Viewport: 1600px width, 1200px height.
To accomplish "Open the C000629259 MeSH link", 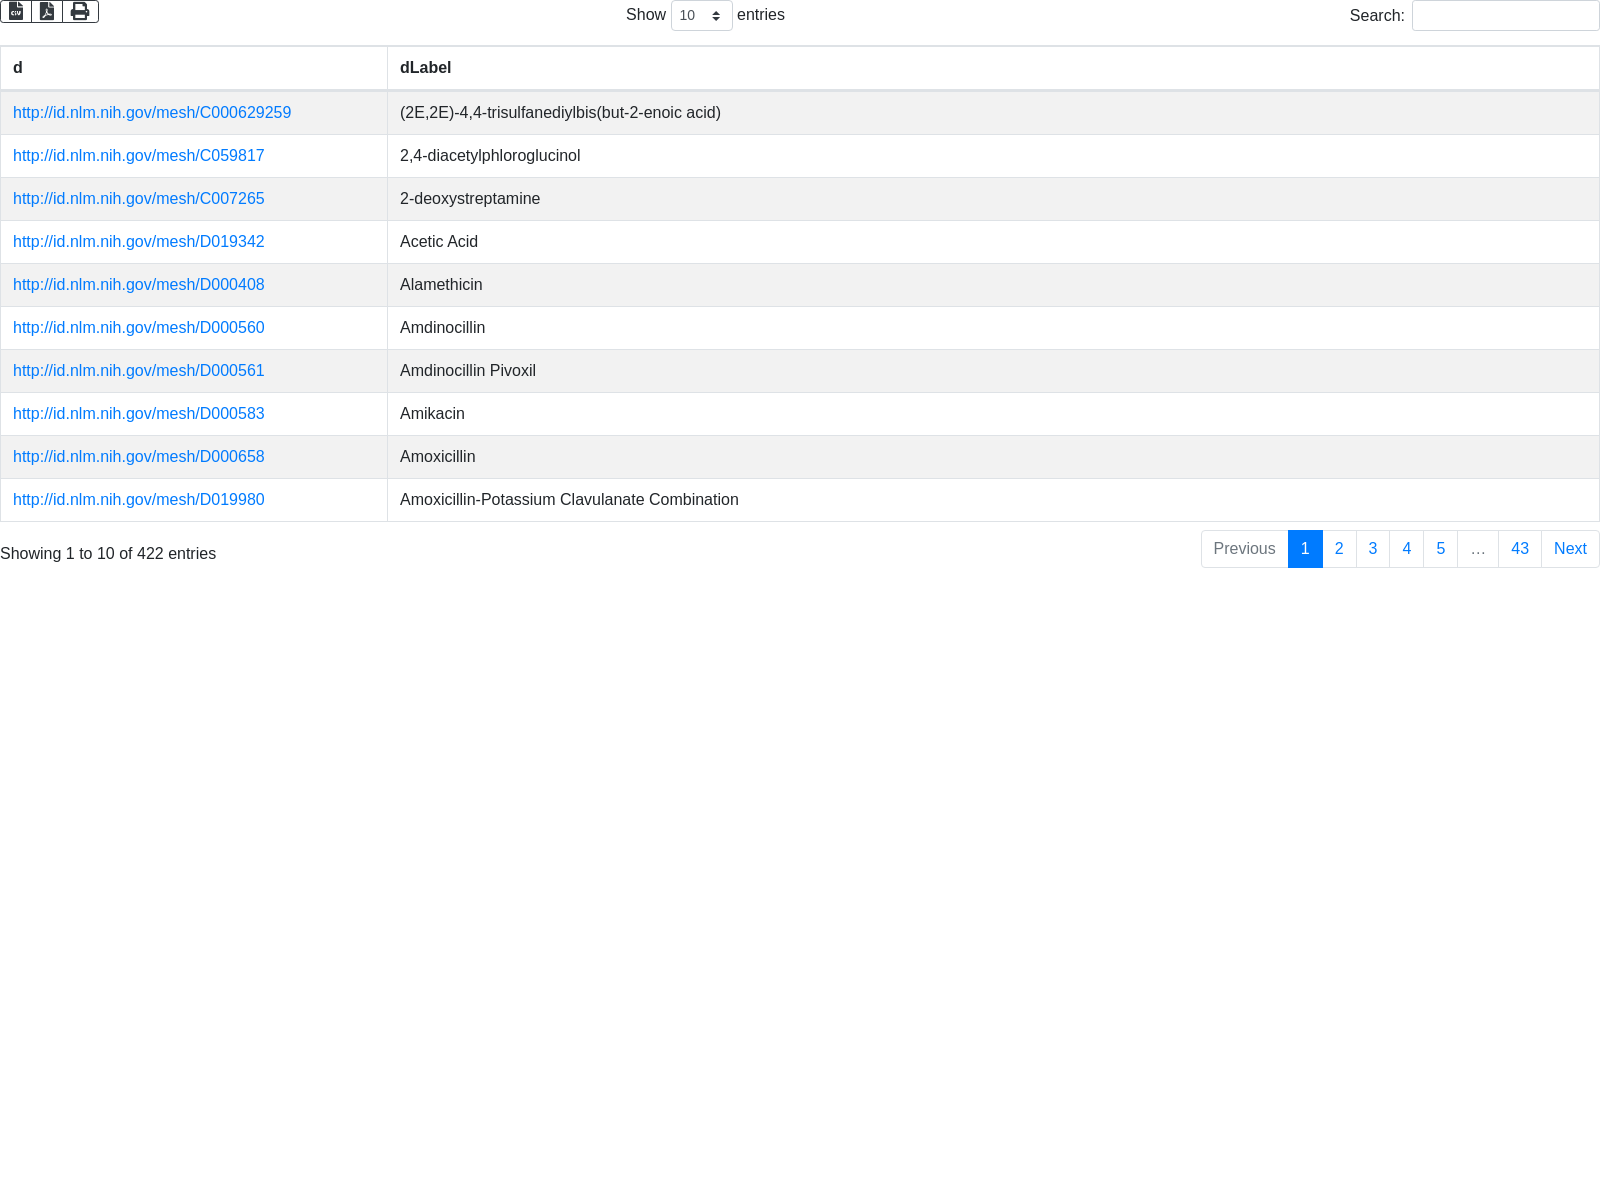I will (152, 113).
